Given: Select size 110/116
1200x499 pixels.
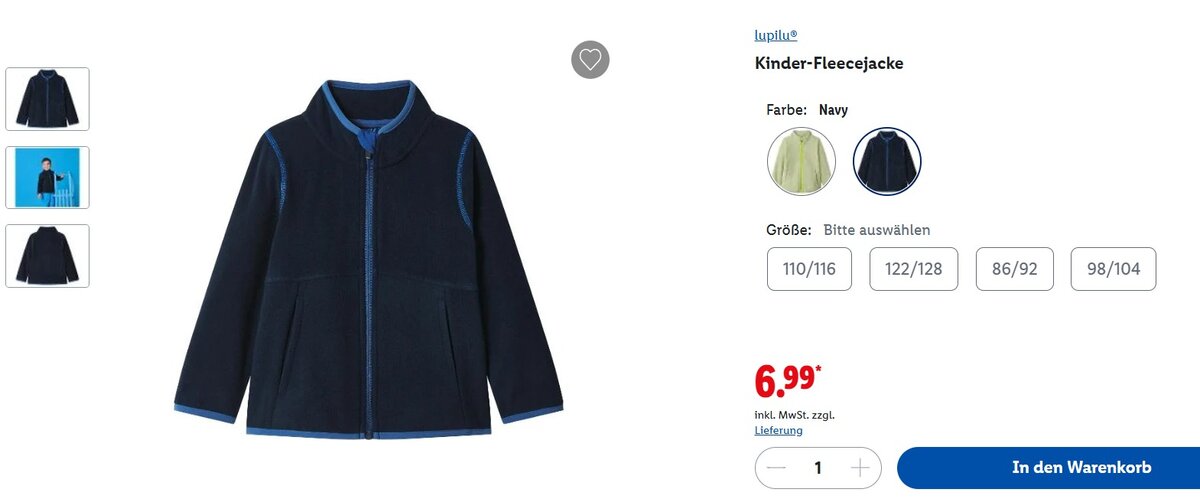Looking at the screenshot, I should click(809, 269).
